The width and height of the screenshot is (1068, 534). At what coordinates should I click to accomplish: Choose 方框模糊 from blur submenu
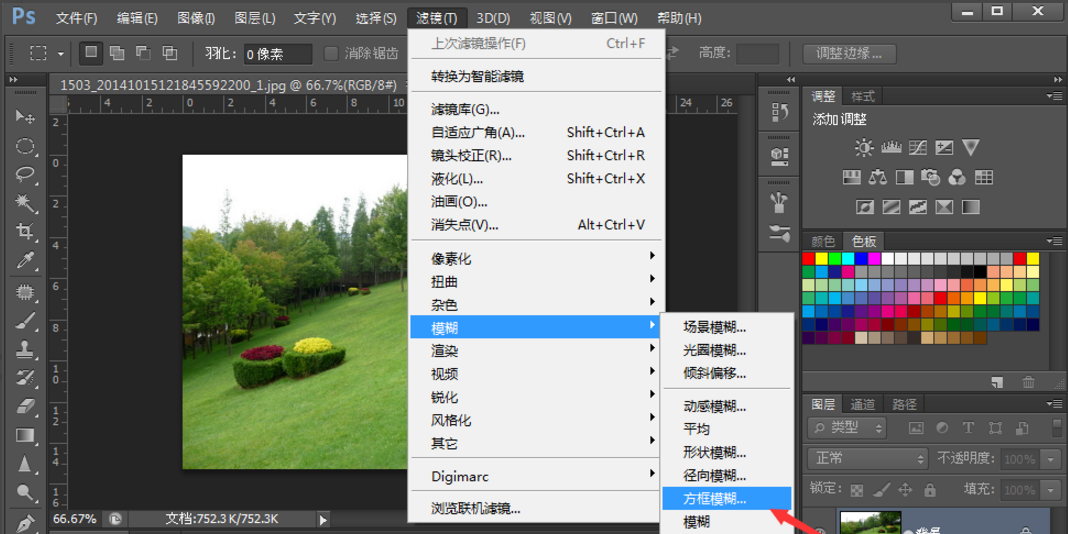714,498
